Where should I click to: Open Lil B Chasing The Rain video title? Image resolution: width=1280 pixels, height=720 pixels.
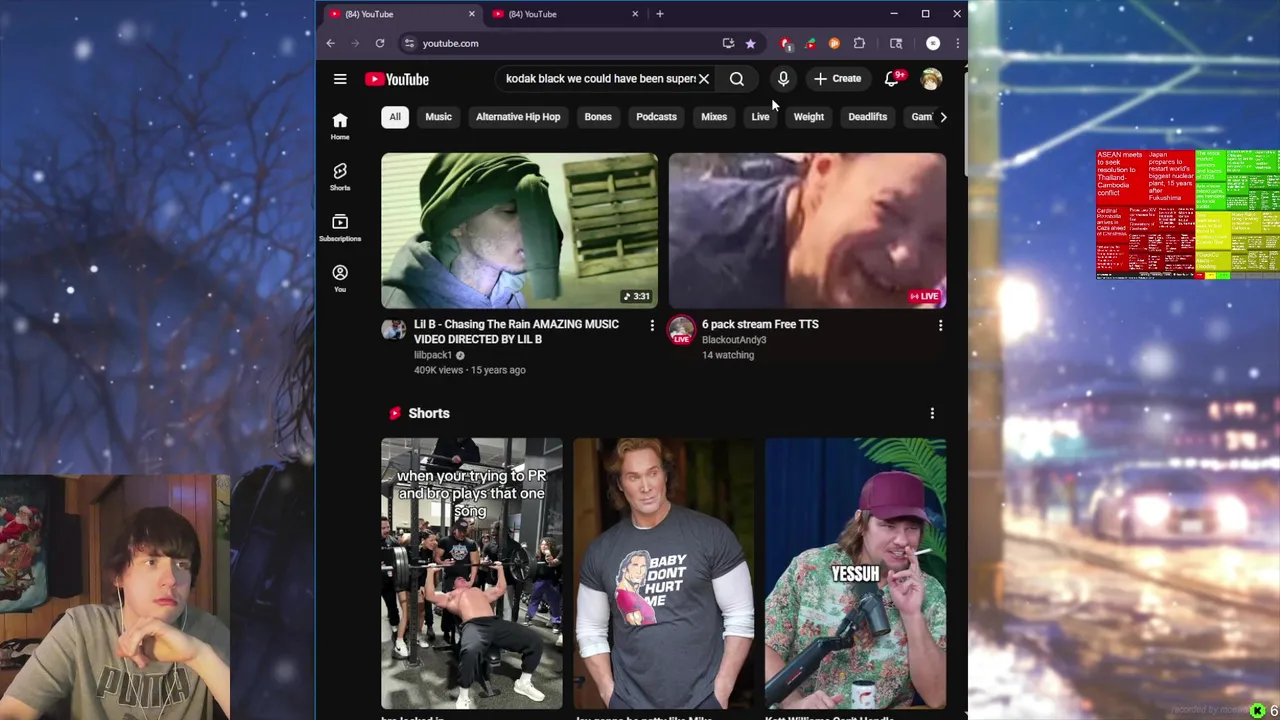click(x=516, y=332)
